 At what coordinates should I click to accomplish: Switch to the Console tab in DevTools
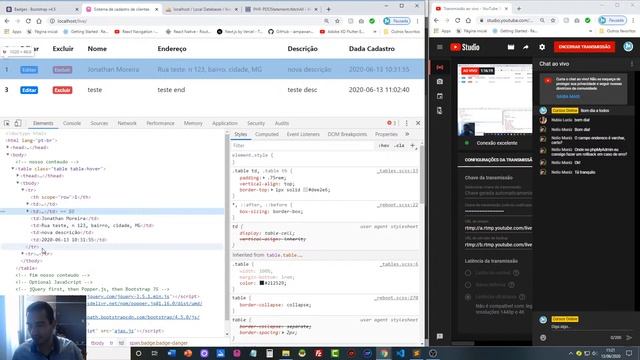72,123
